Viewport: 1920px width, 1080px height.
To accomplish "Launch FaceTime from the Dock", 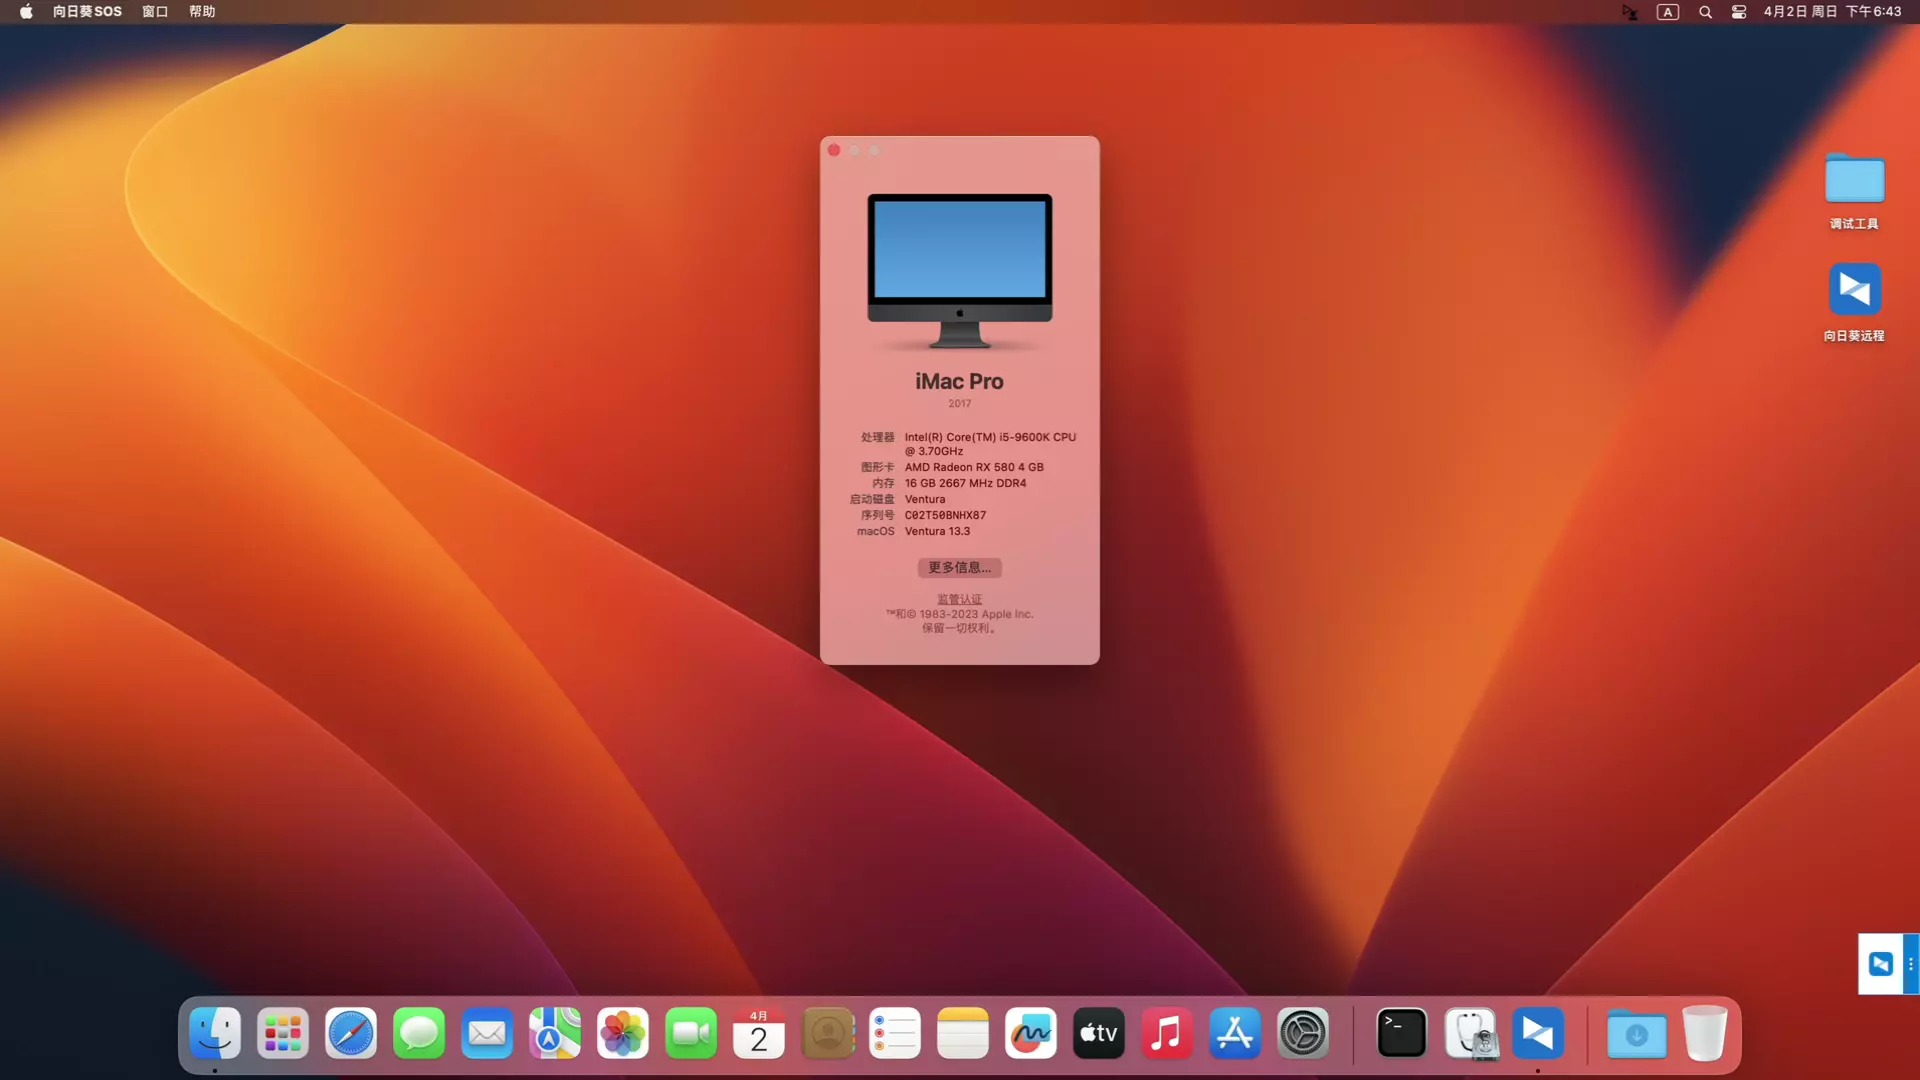I will pos(691,1033).
